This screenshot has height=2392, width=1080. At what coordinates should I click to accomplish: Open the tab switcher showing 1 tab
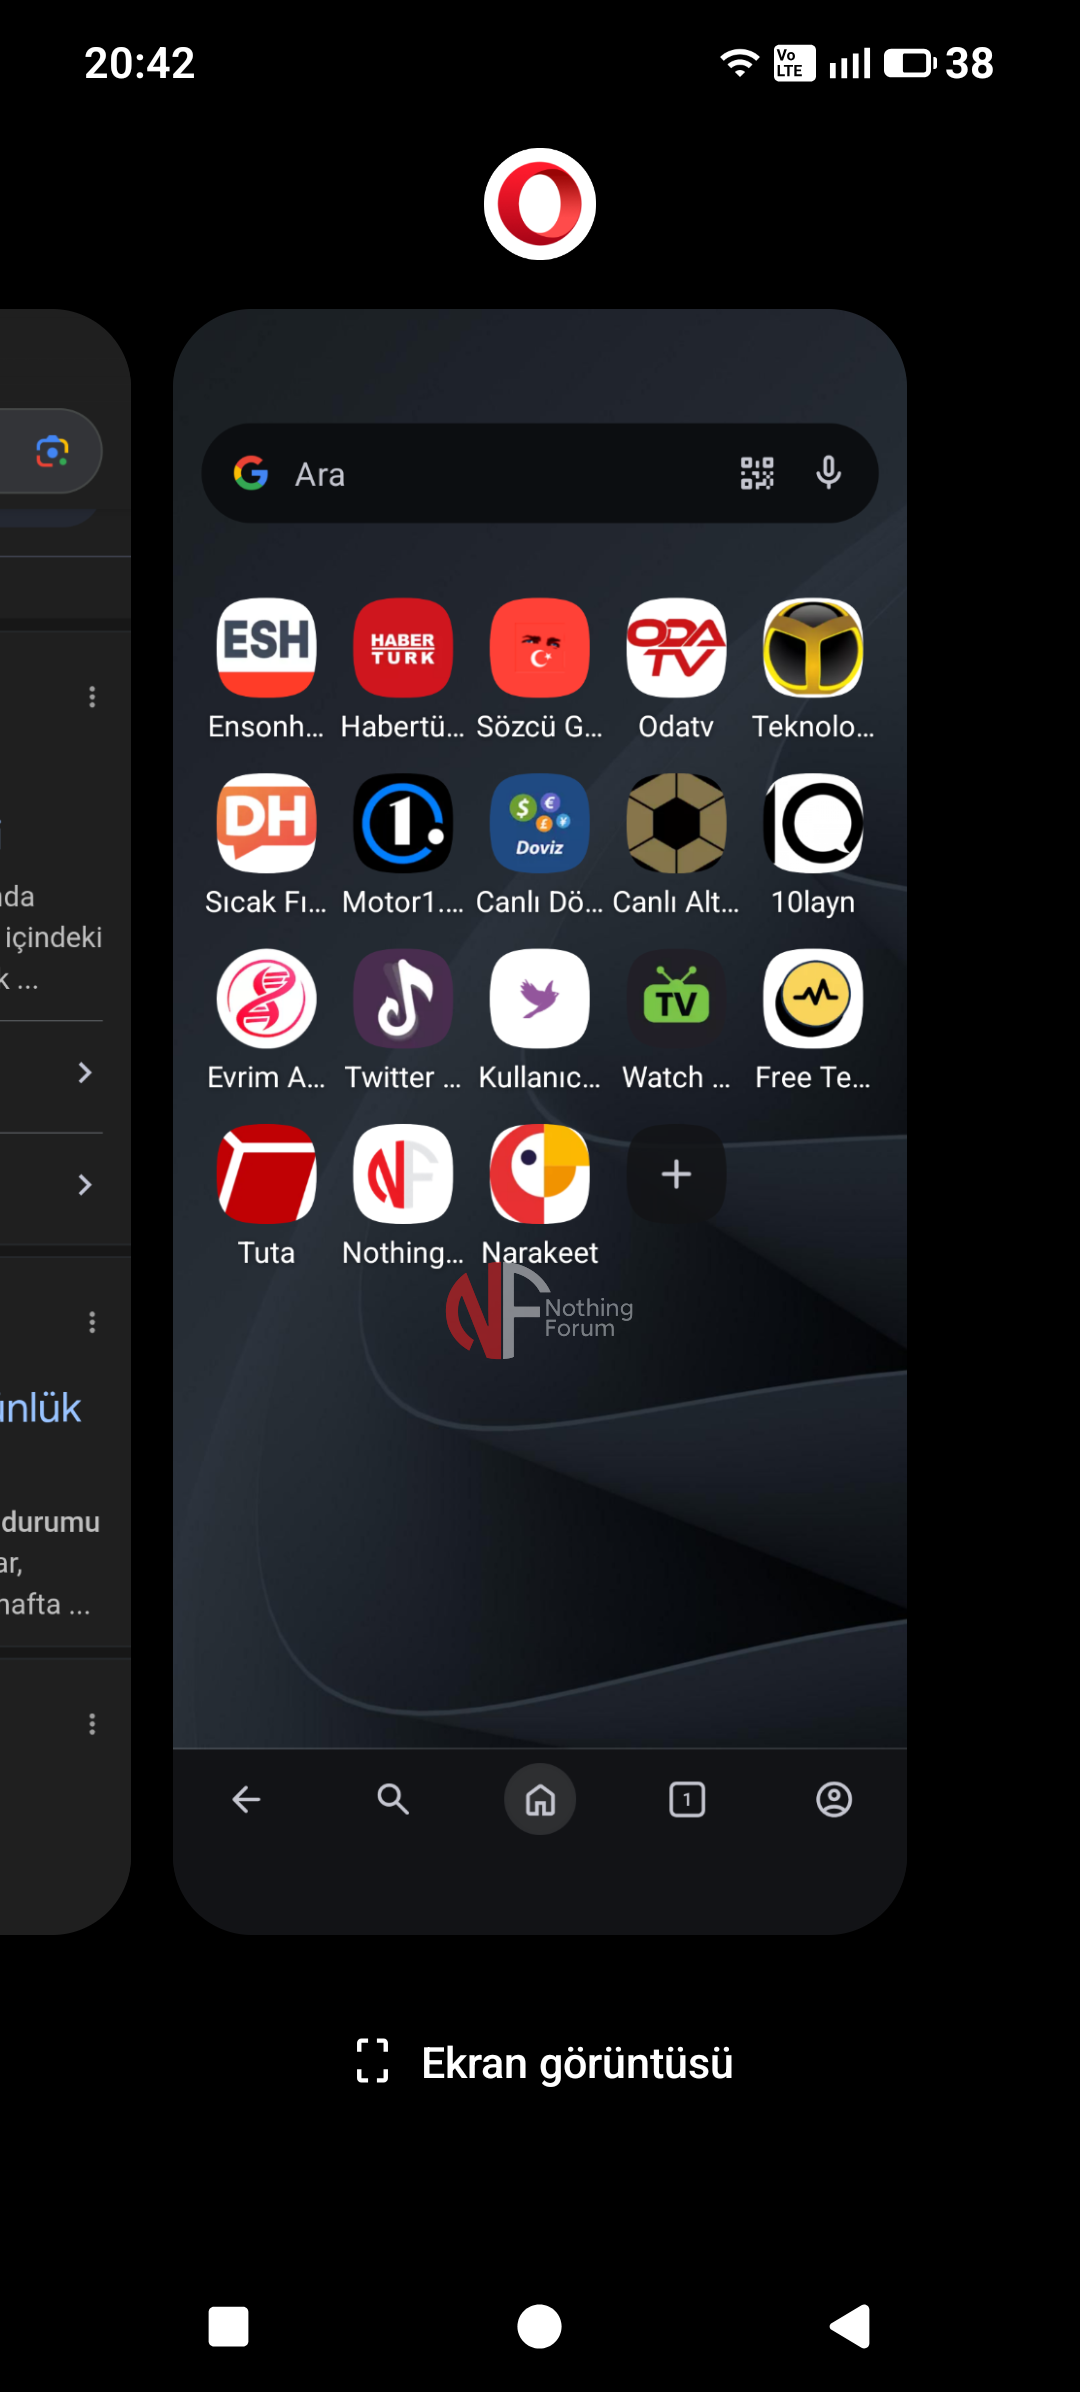click(x=687, y=1800)
